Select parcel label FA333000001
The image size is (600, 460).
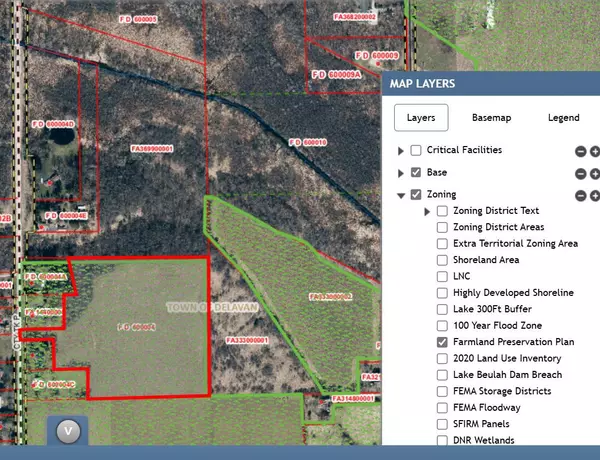click(247, 340)
